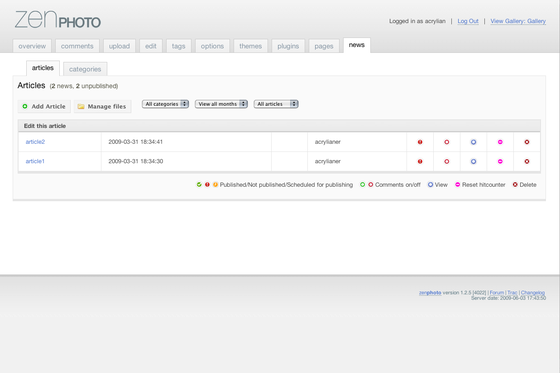
Task: Toggle comments on/off icon for article2
Action: coord(446,142)
